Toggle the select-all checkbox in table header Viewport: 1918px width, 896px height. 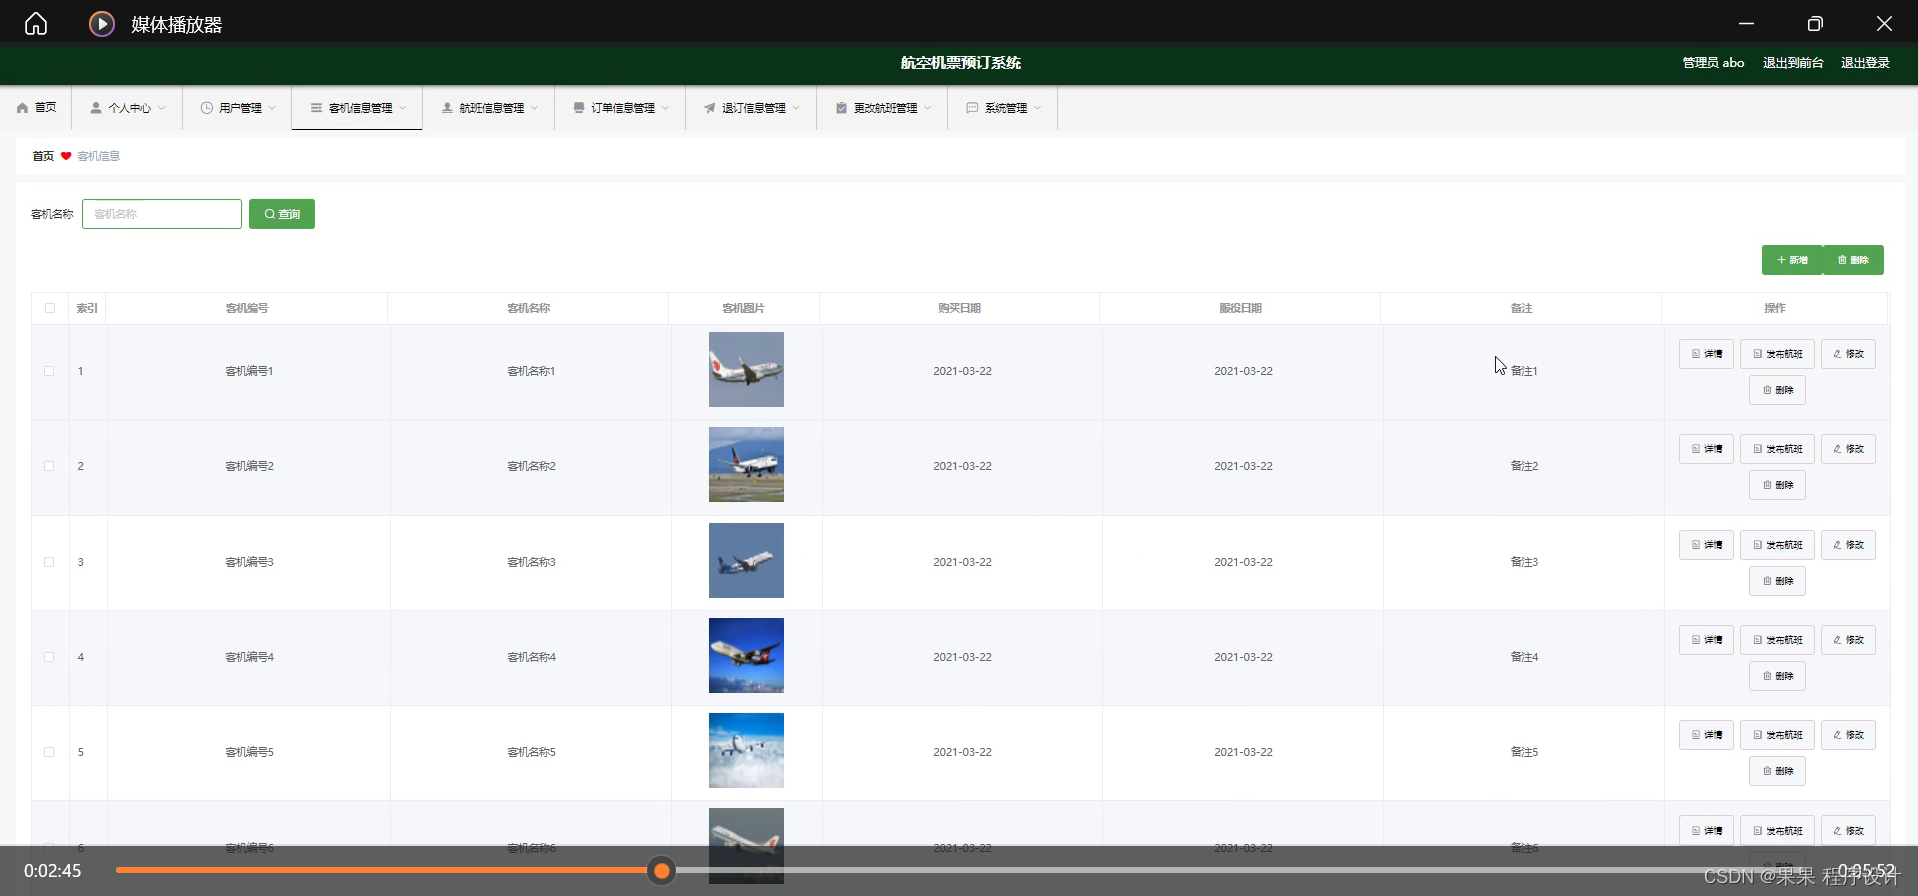(x=50, y=308)
